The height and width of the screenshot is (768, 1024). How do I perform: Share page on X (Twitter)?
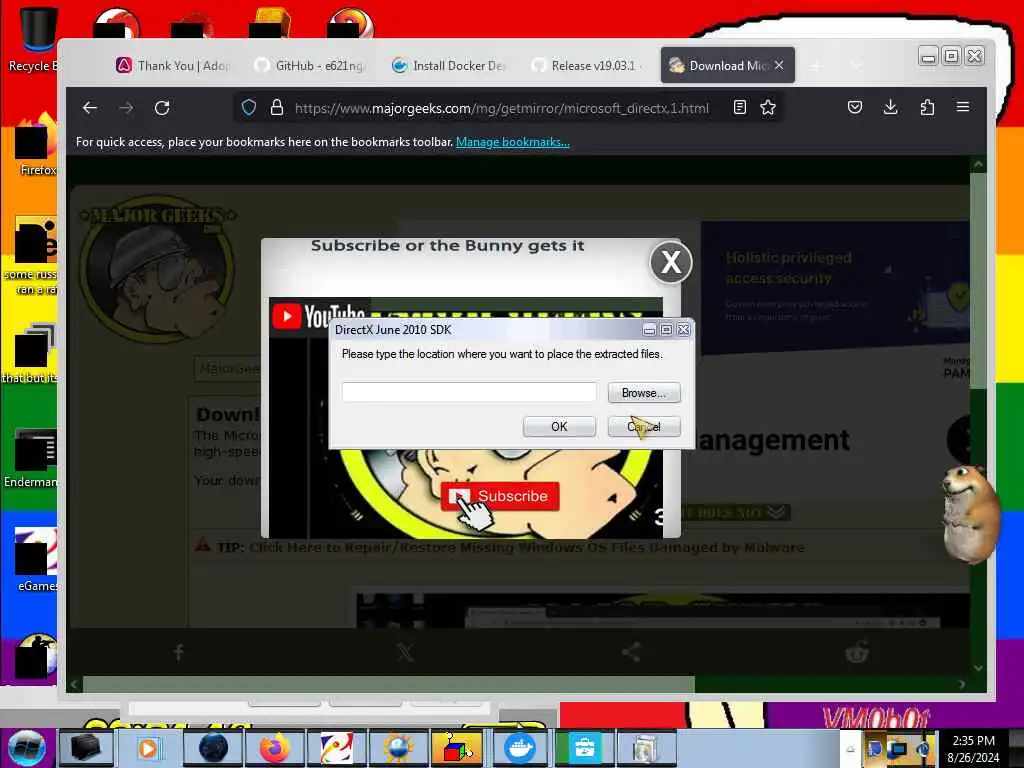tap(405, 652)
